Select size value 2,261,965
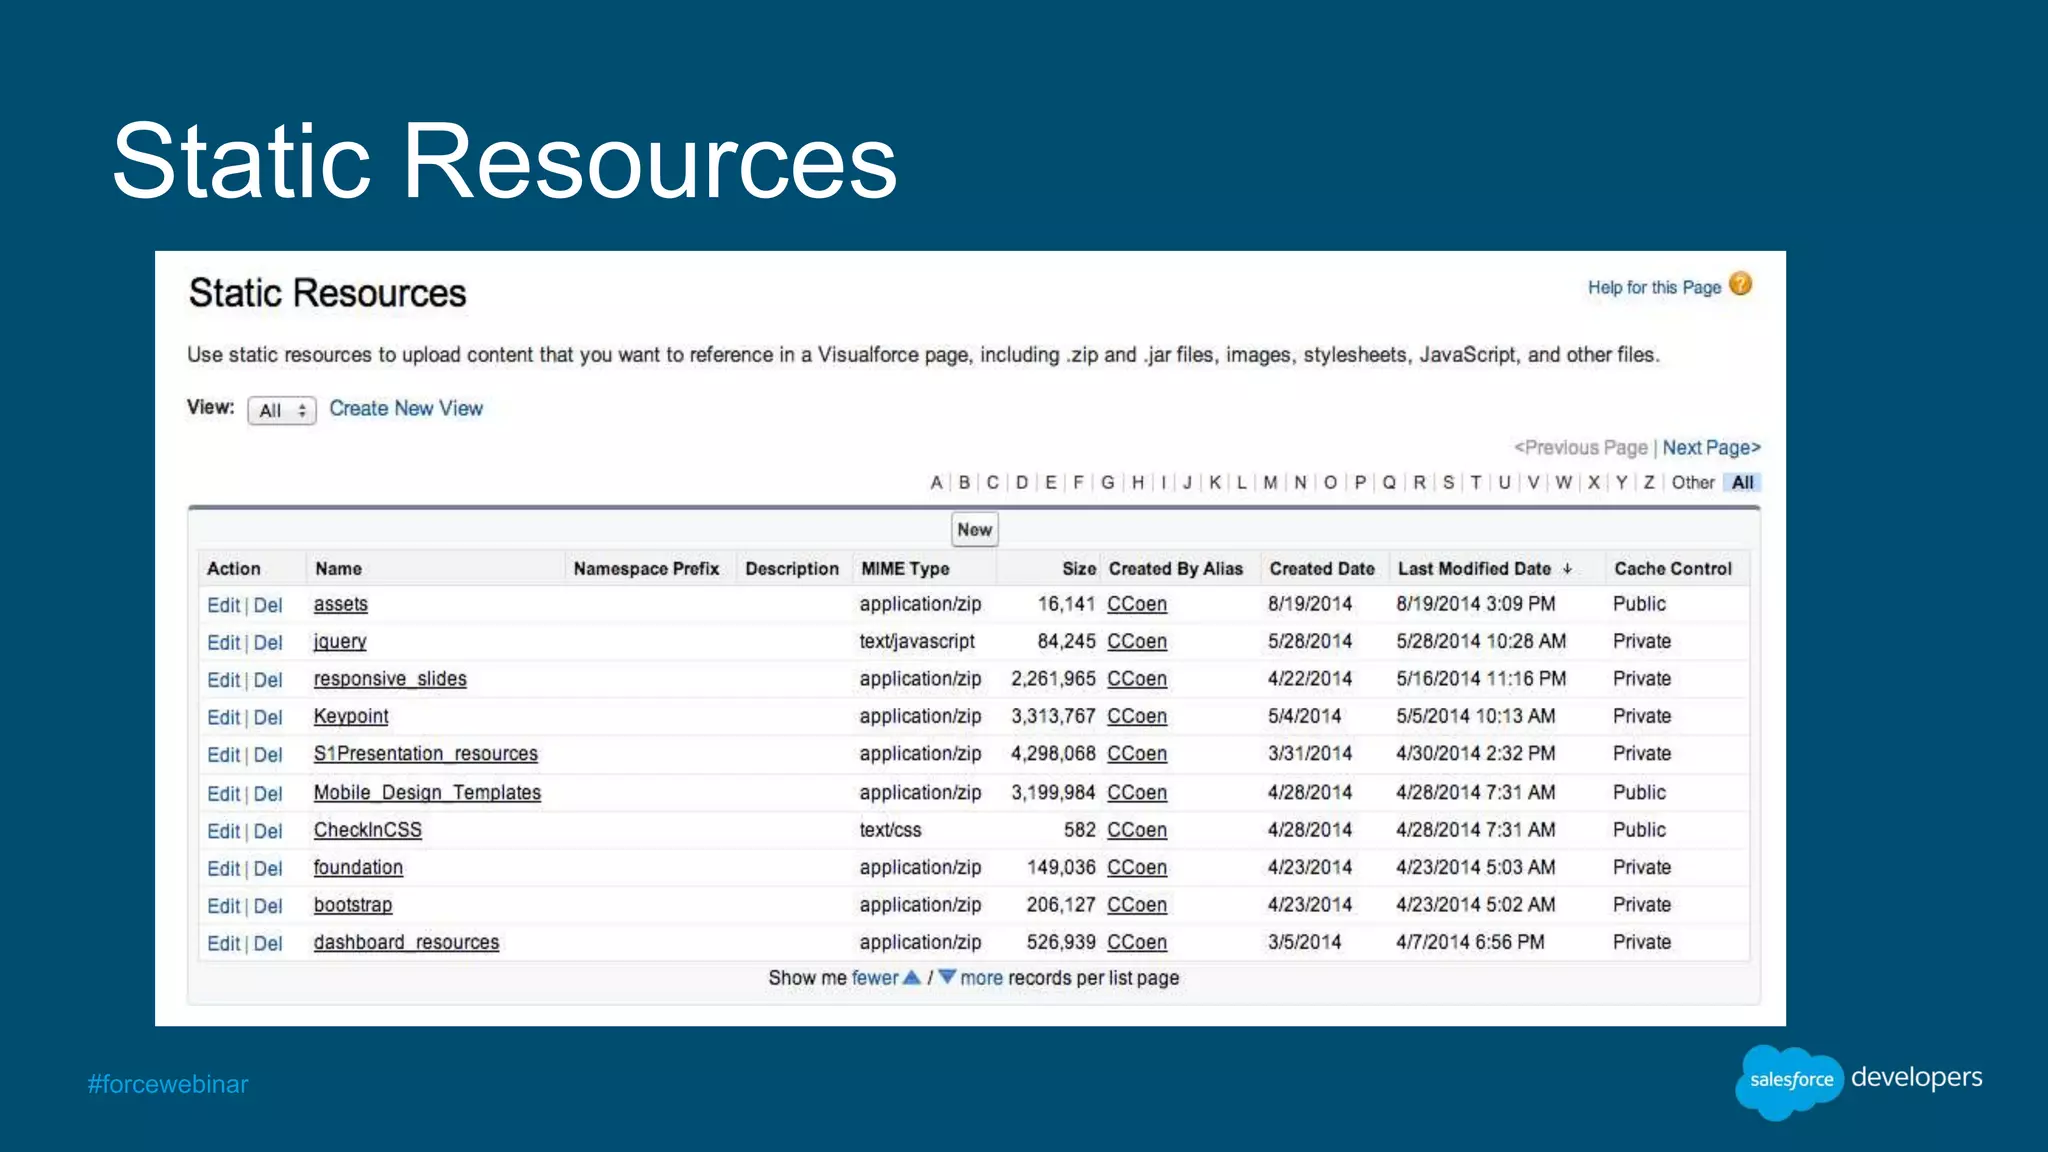The image size is (2048, 1152). (1053, 679)
